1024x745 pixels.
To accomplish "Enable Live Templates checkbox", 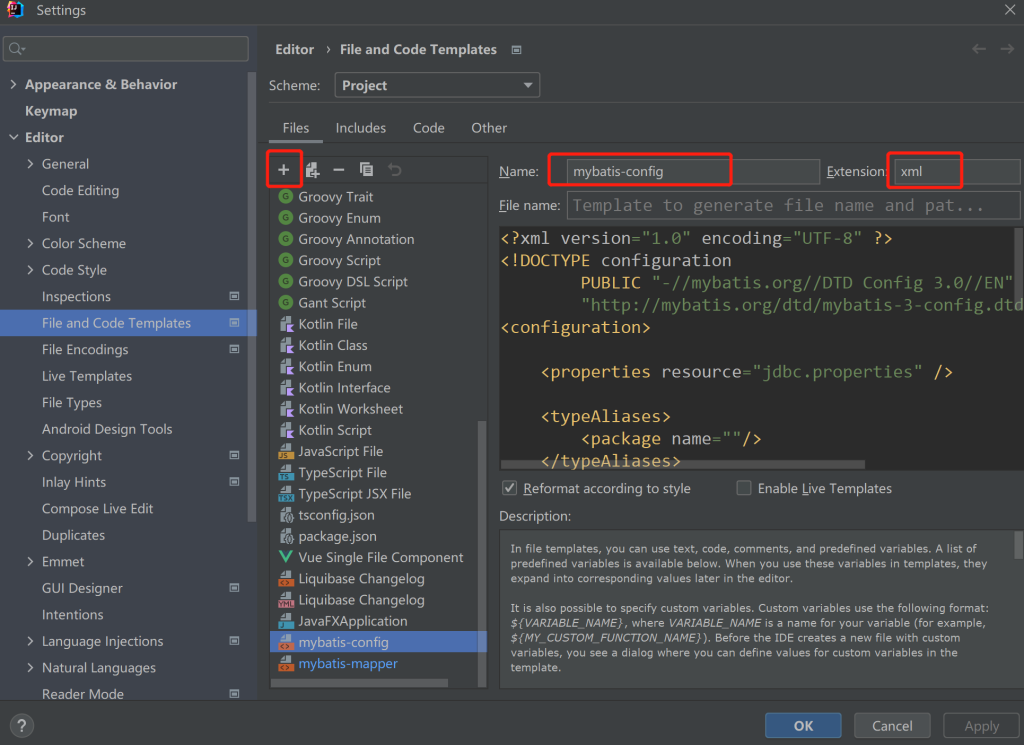I will [x=744, y=488].
